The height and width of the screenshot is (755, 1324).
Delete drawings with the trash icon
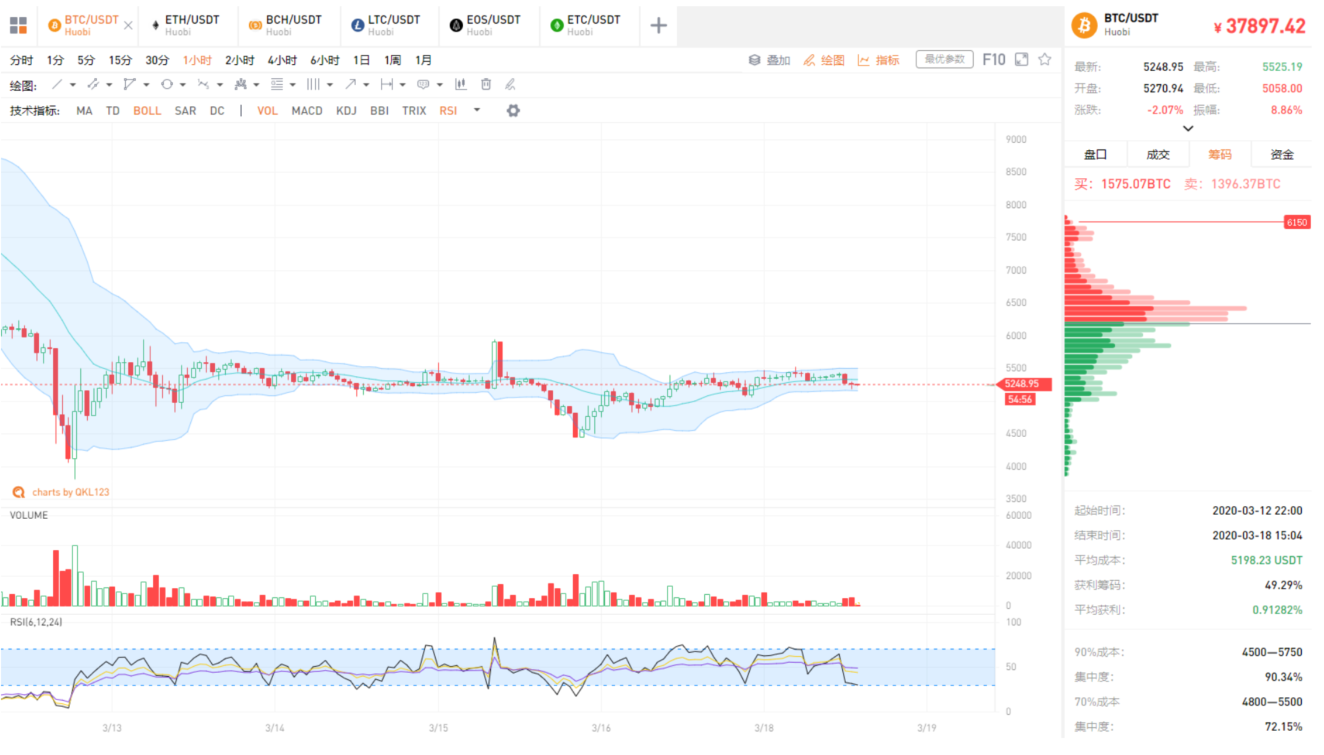click(486, 85)
